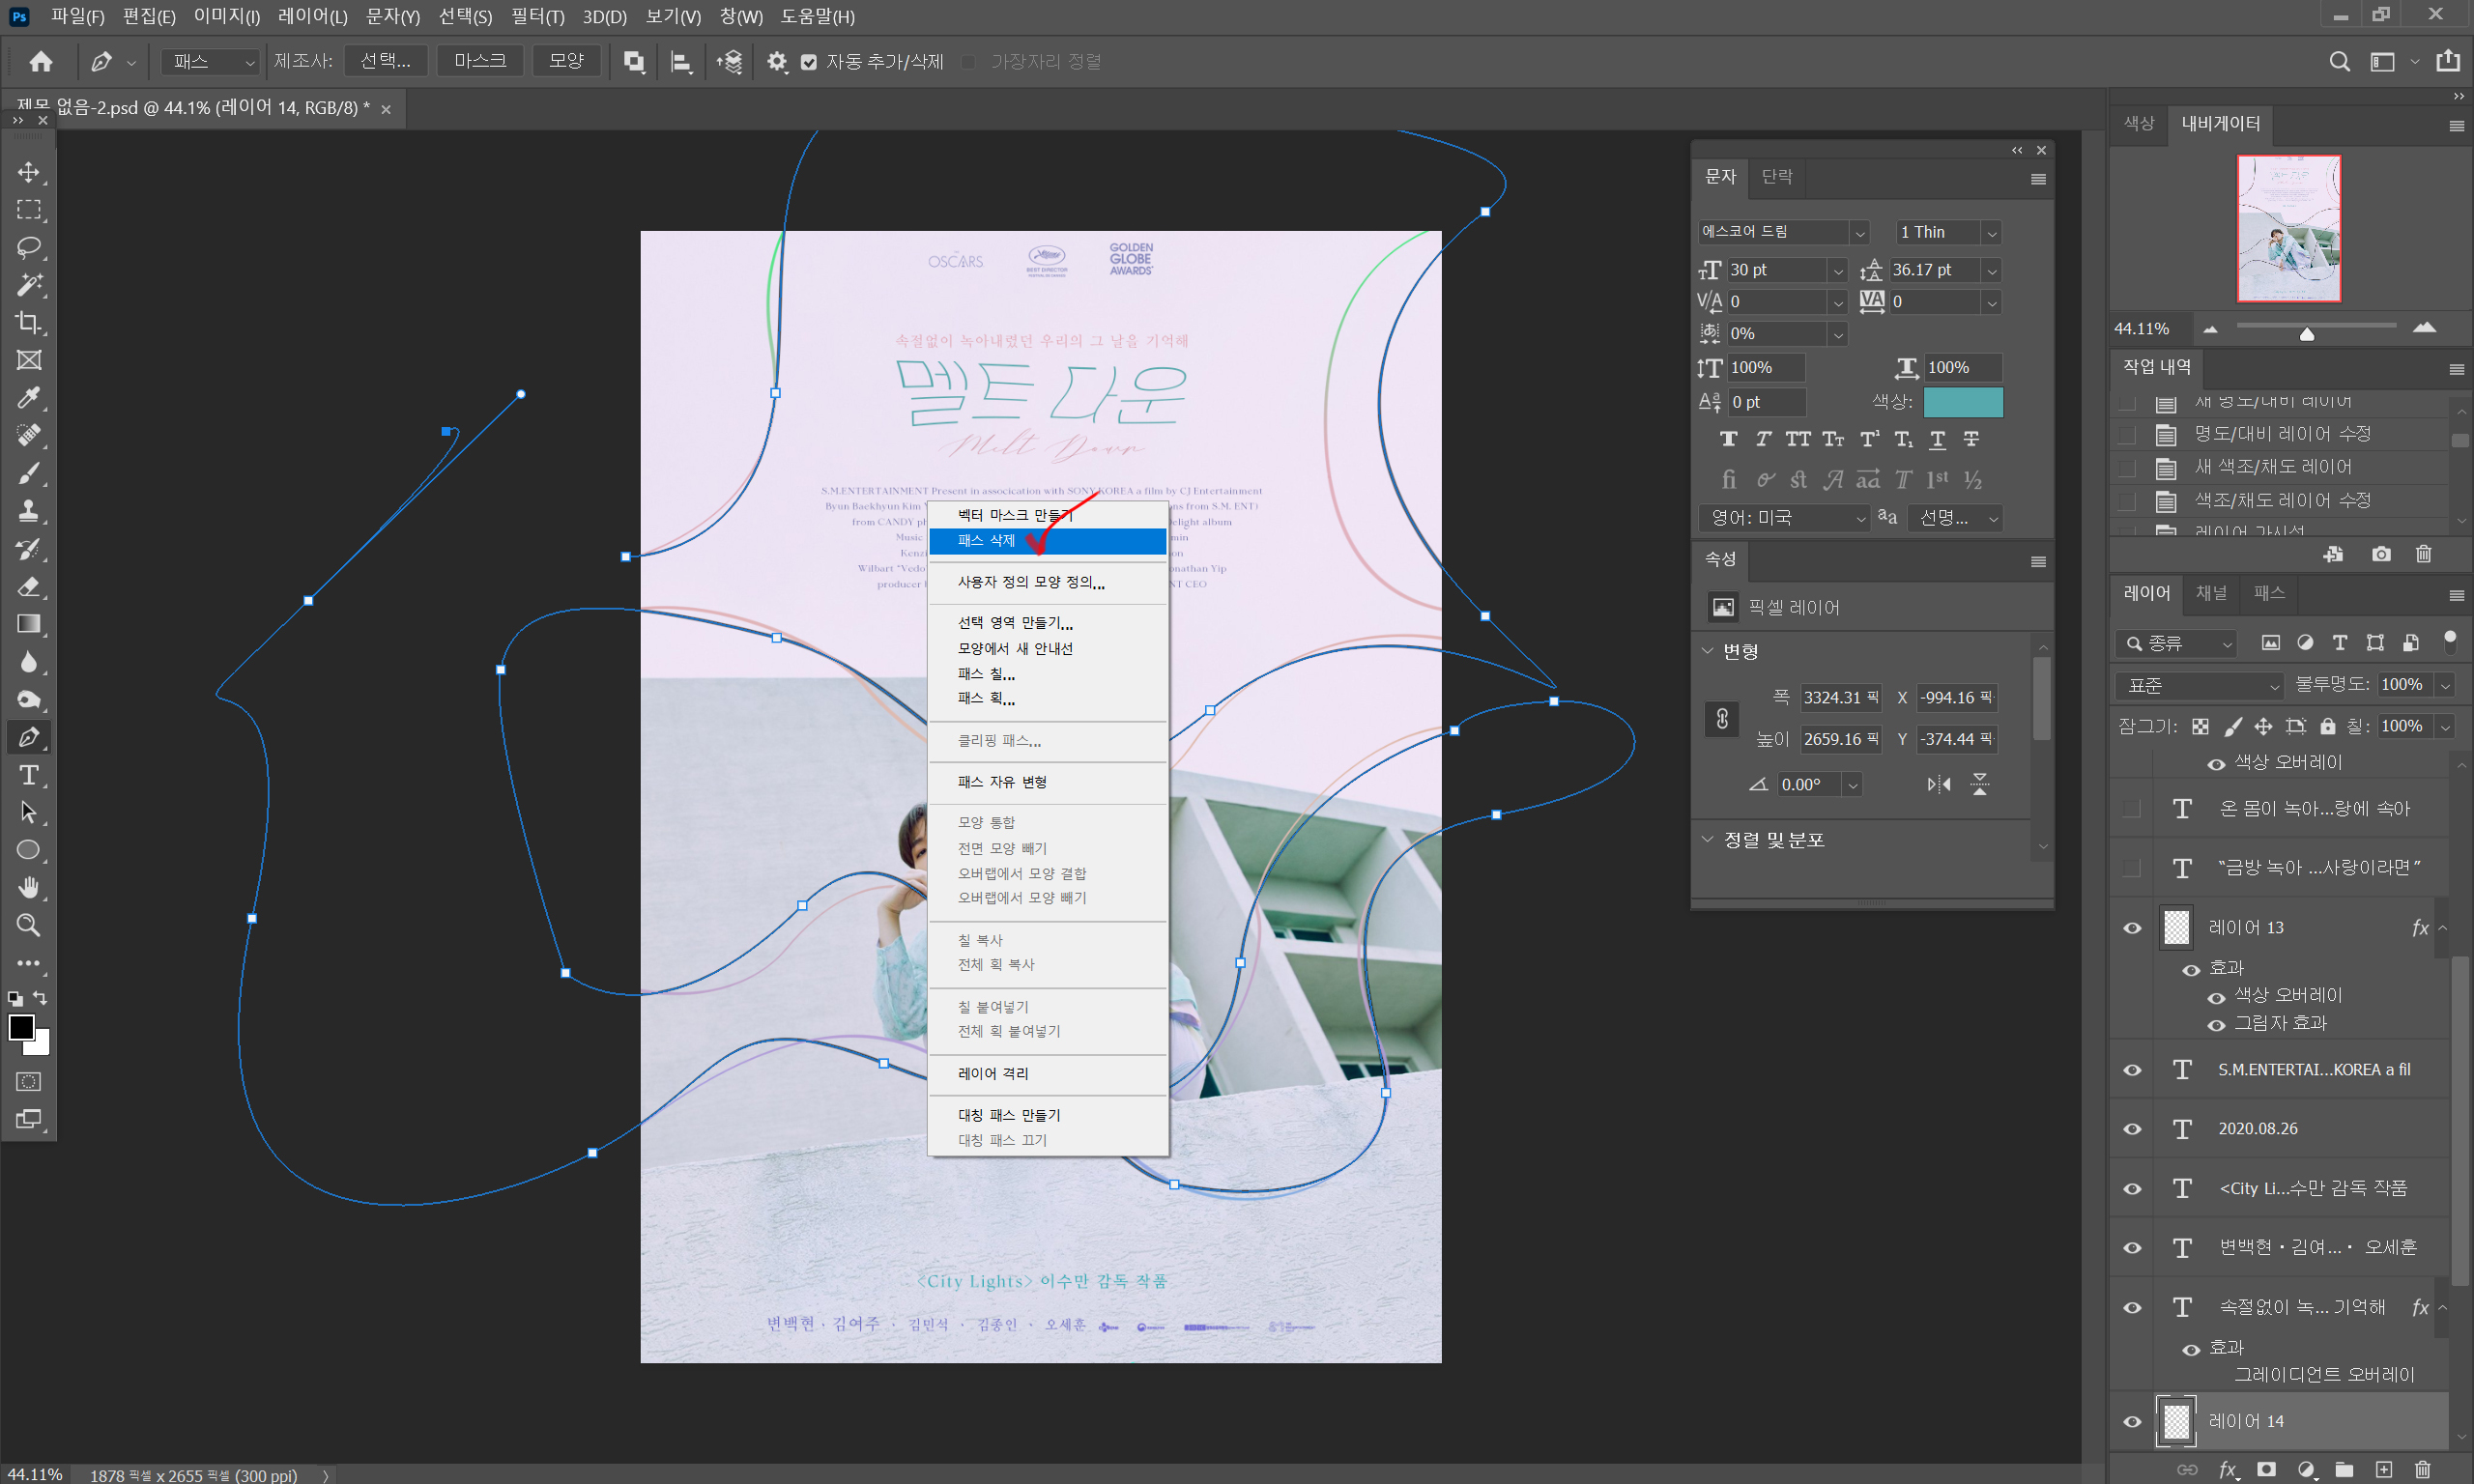Select the Magic Wand tool
This screenshot has height=1484, width=2474.
pyautogui.click(x=29, y=285)
